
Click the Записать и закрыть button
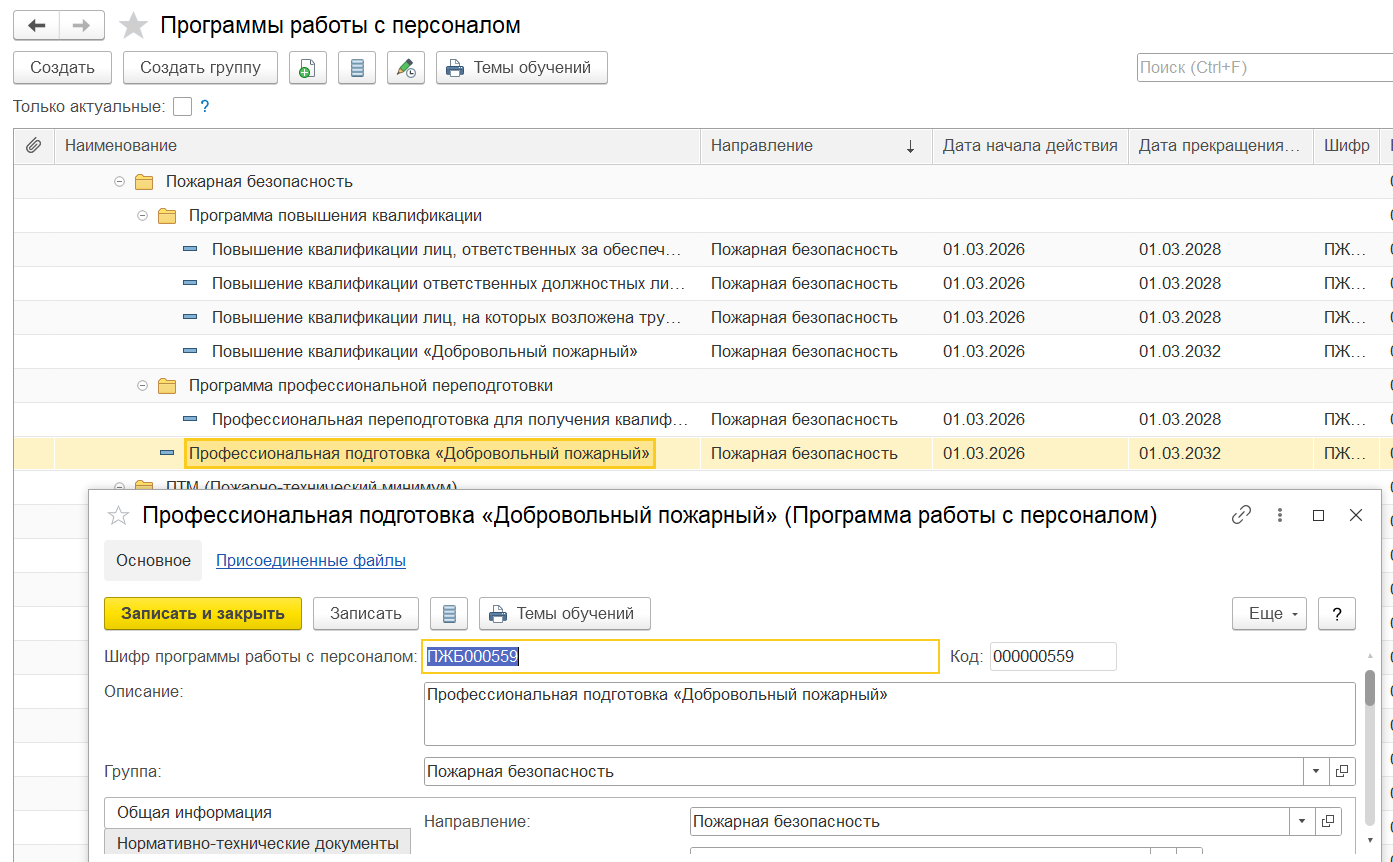tap(203, 614)
